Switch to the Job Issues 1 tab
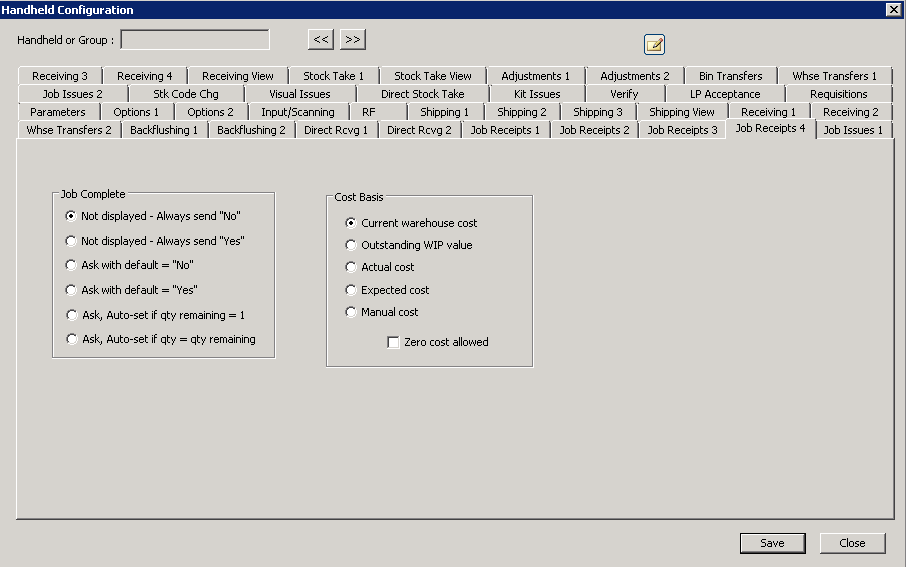Screen dimensions: 906x567 (852, 130)
